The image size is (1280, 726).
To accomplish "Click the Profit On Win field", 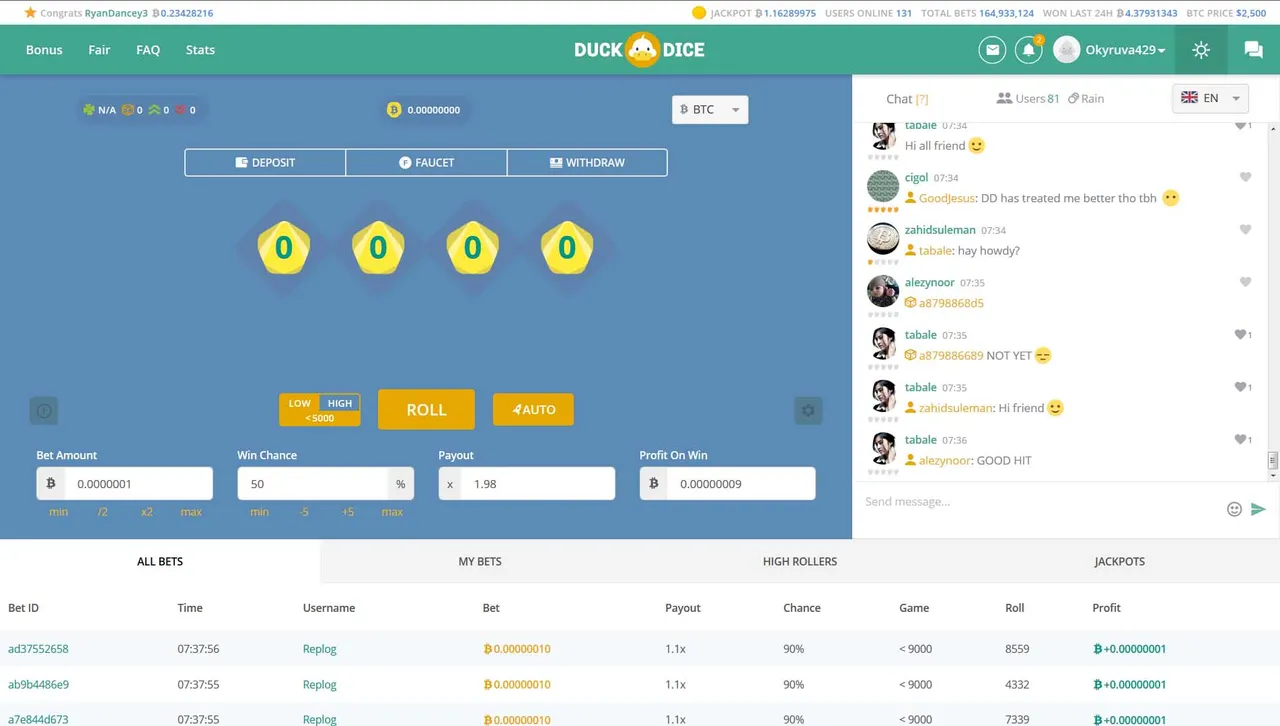I will (x=741, y=483).
